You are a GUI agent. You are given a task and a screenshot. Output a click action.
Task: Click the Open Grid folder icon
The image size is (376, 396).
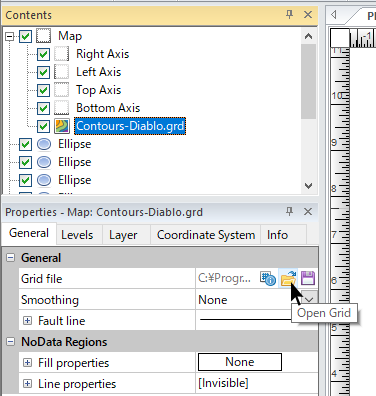tap(288, 278)
